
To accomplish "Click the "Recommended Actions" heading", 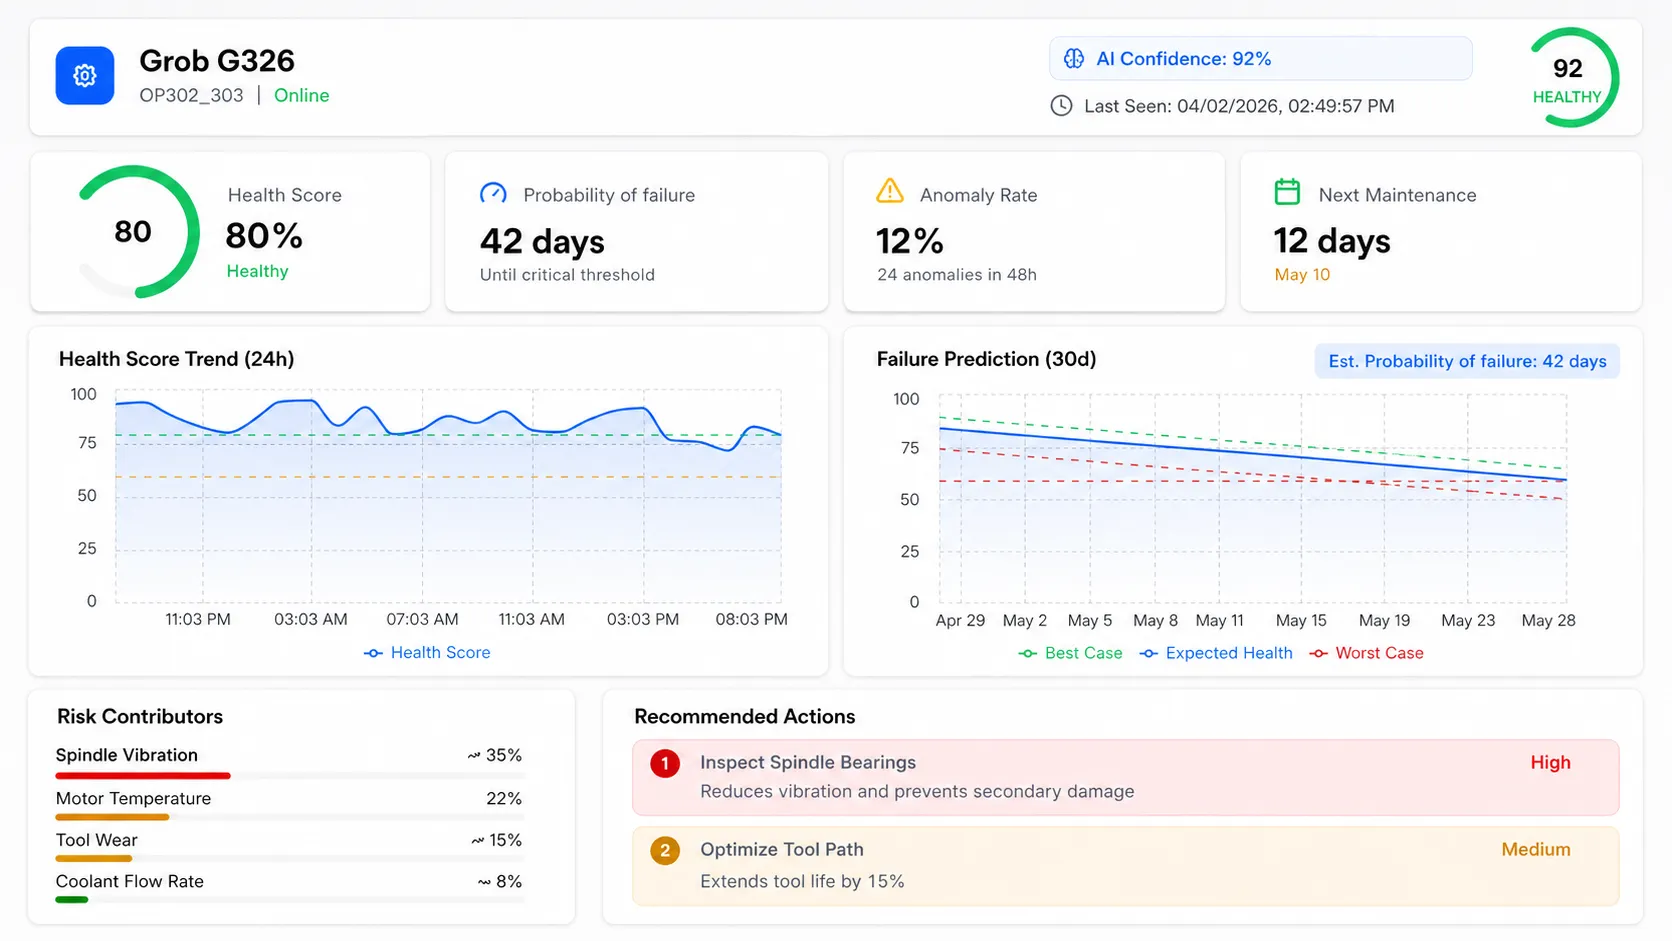I will click(745, 717).
